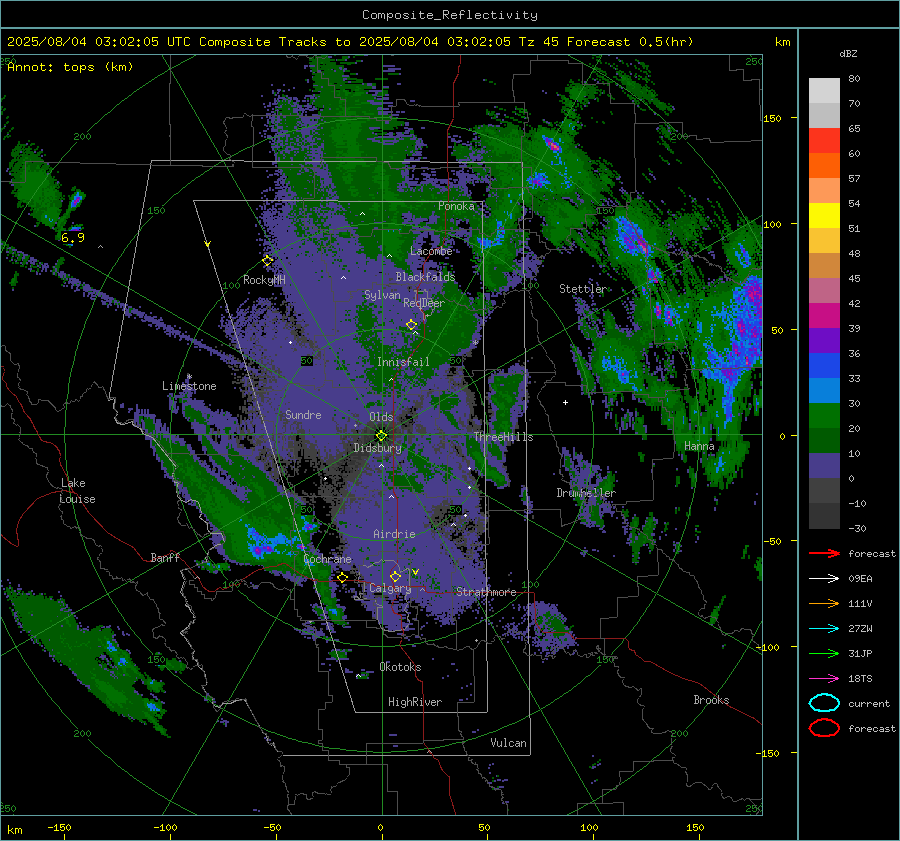The height and width of the screenshot is (841, 900).
Task: Select the green 31JP track arrow
Action: (824, 653)
